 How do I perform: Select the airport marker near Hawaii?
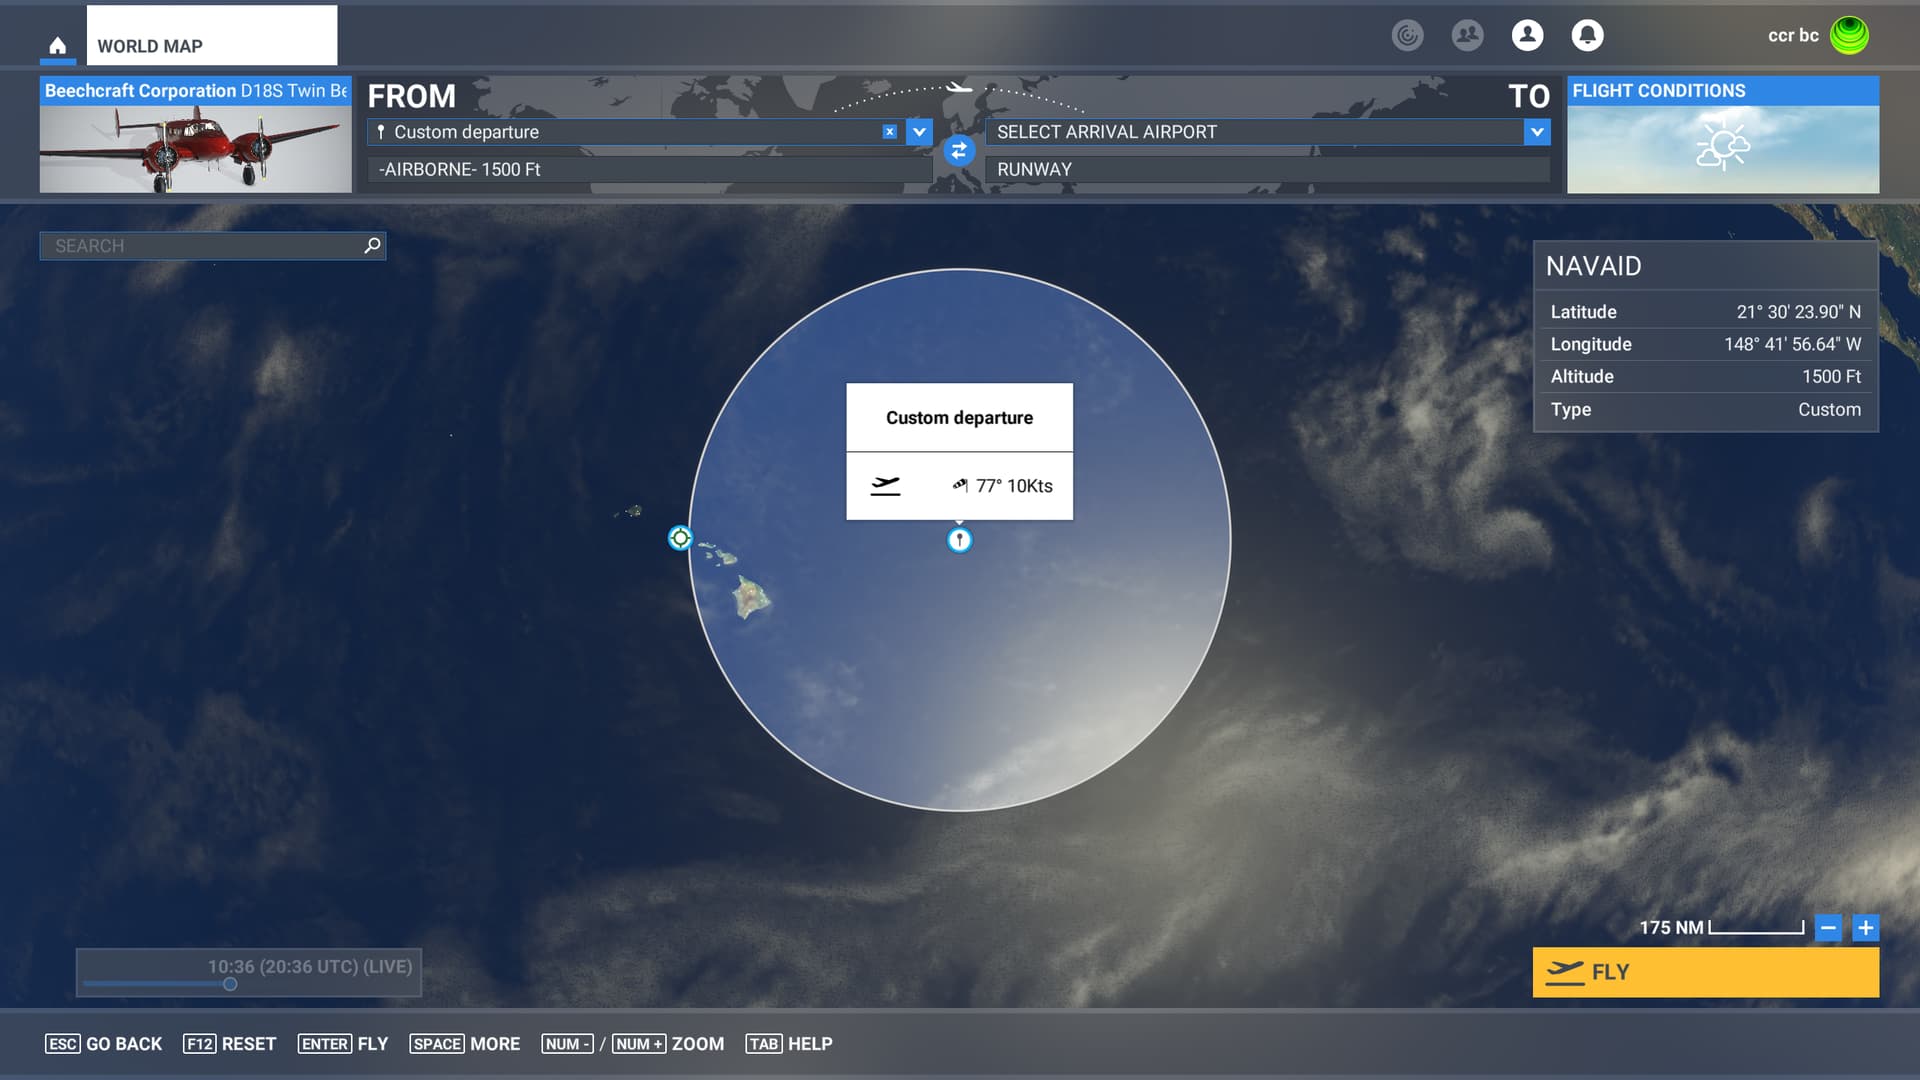point(680,538)
